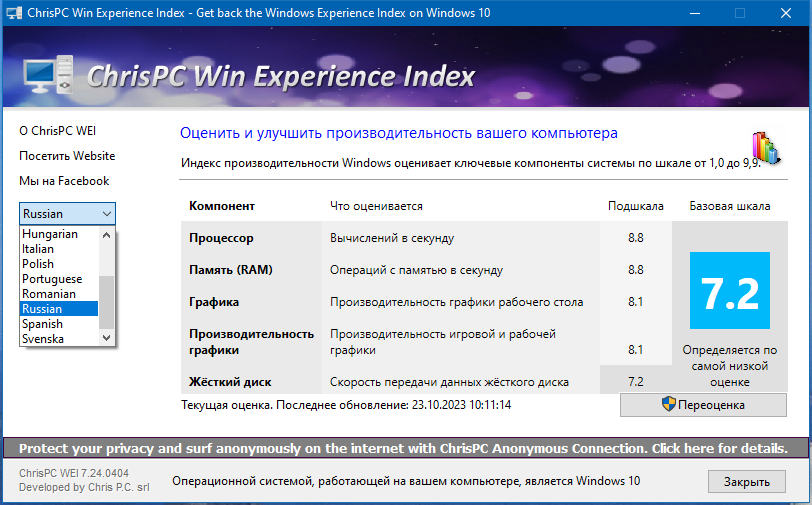This screenshot has height=505, width=812.
Task: Click the Графика subscore 8.1
Action: 635,302
